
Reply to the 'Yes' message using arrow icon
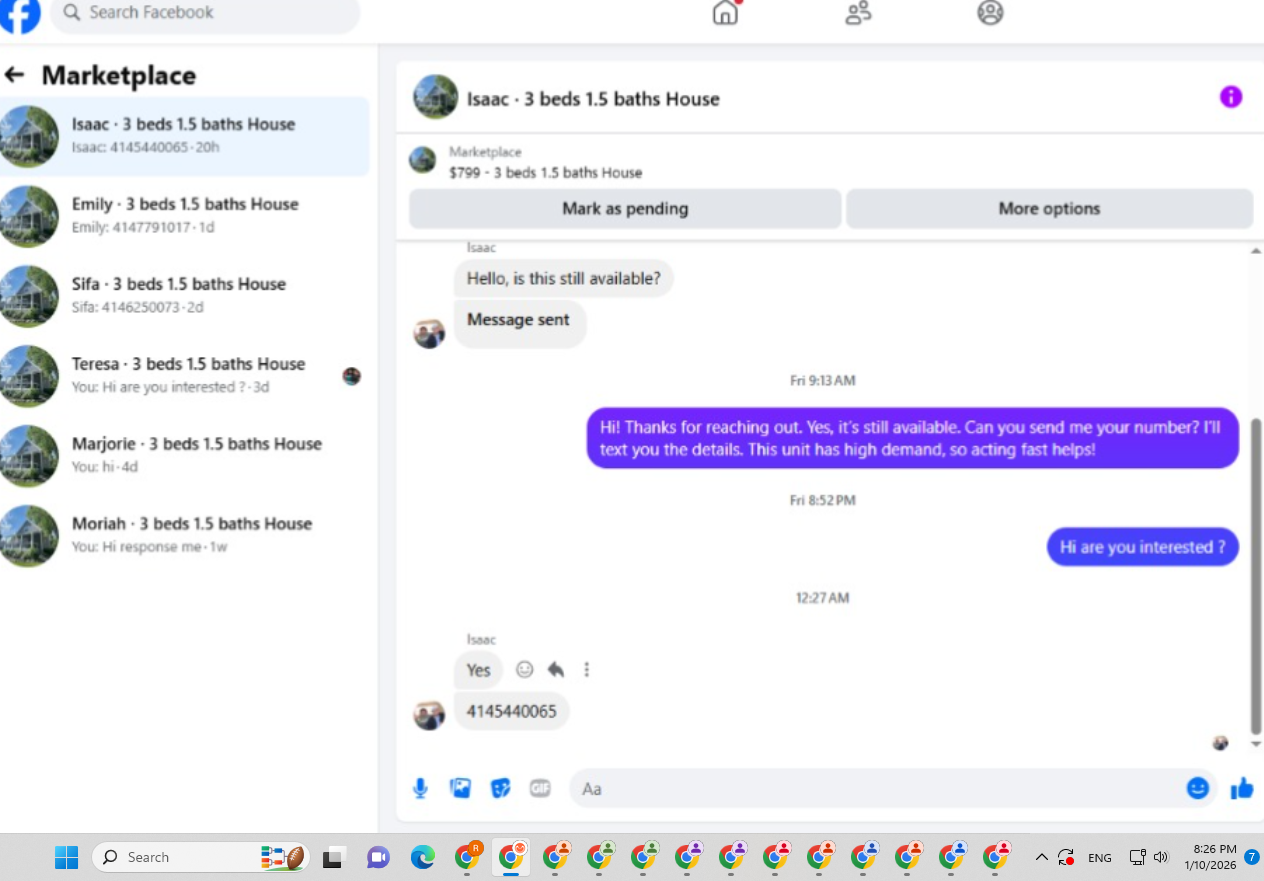[556, 670]
